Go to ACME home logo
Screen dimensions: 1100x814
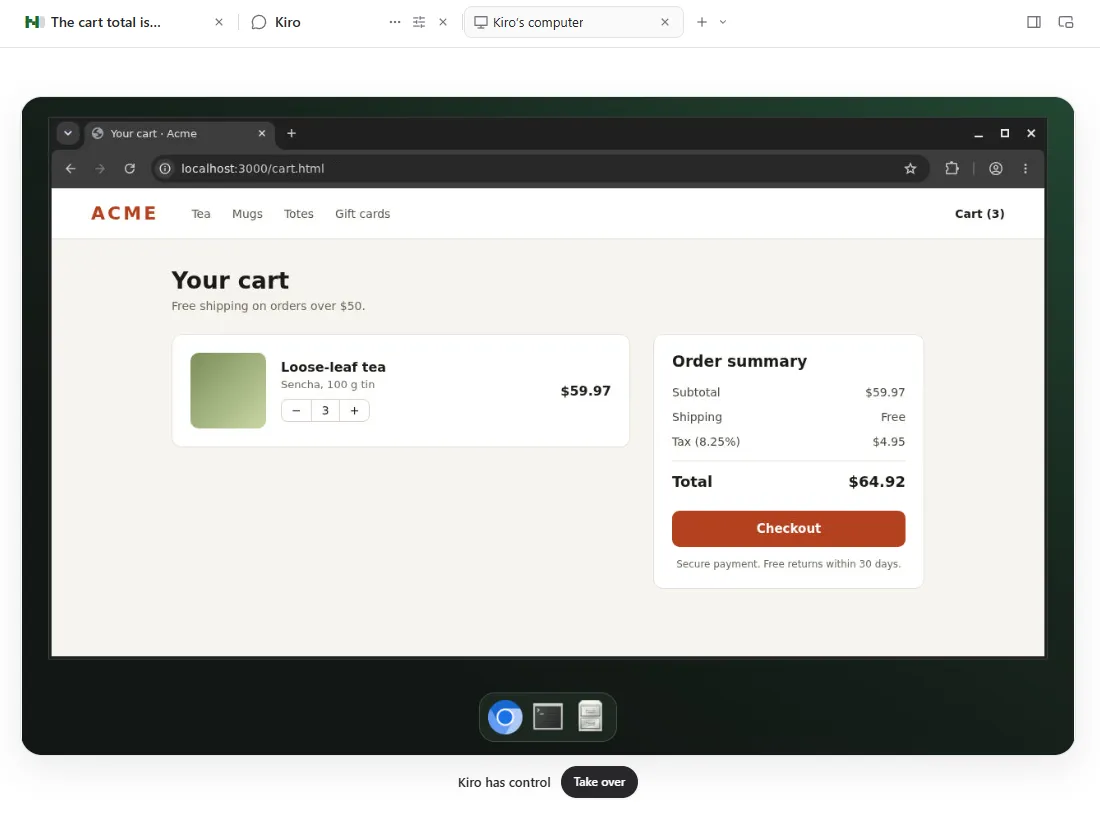pyautogui.click(x=123, y=213)
